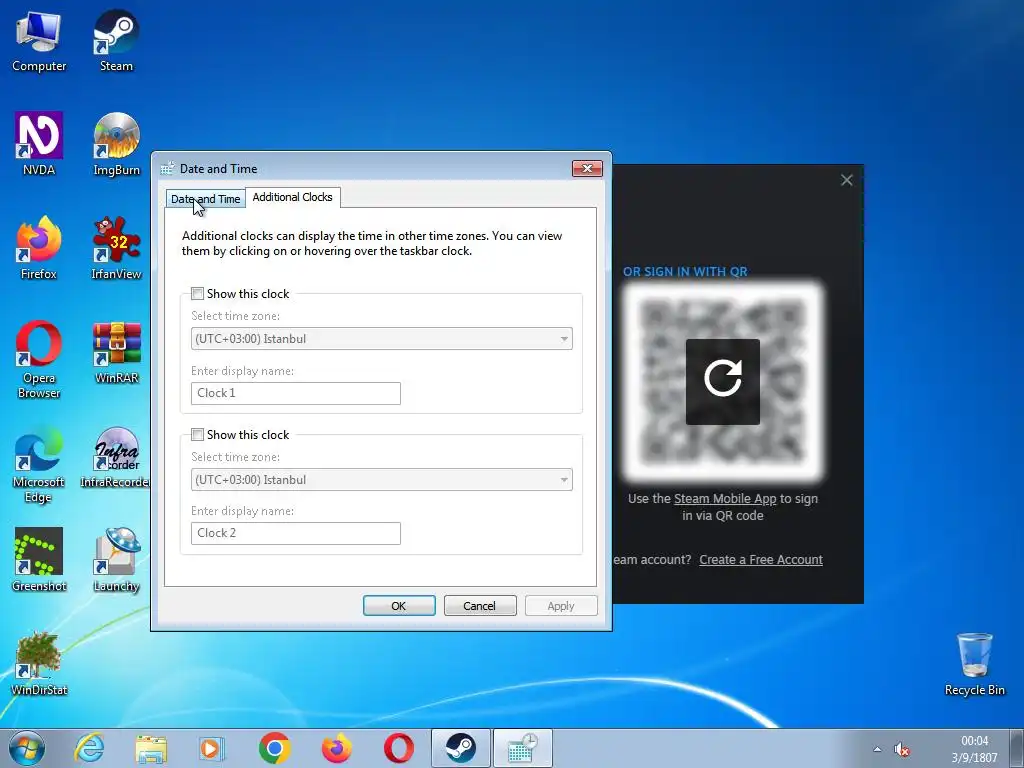Refresh the Steam QR code
The image size is (1024, 768).
coord(723,381)
